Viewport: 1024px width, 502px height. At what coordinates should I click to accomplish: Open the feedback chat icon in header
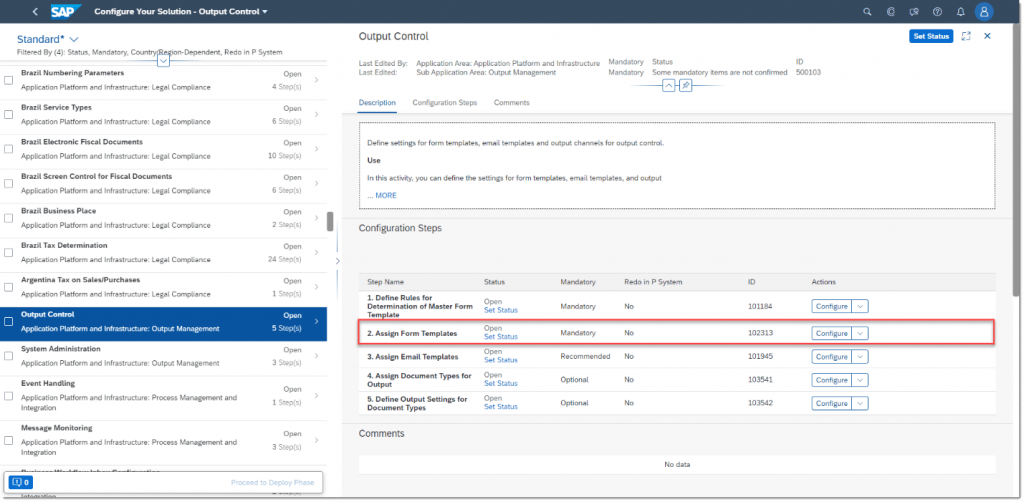pos(914,12)
